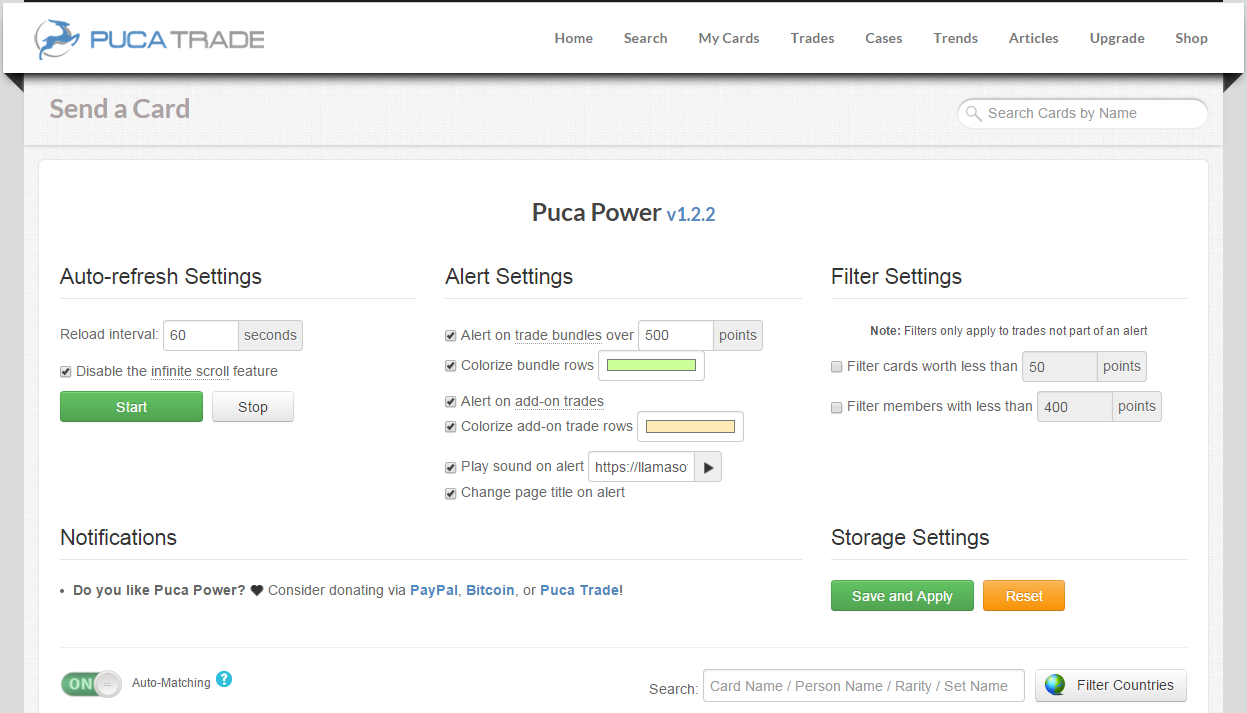Enable Filter cards worth less than
The image size is (1247, 713).
tap(837, 367)
